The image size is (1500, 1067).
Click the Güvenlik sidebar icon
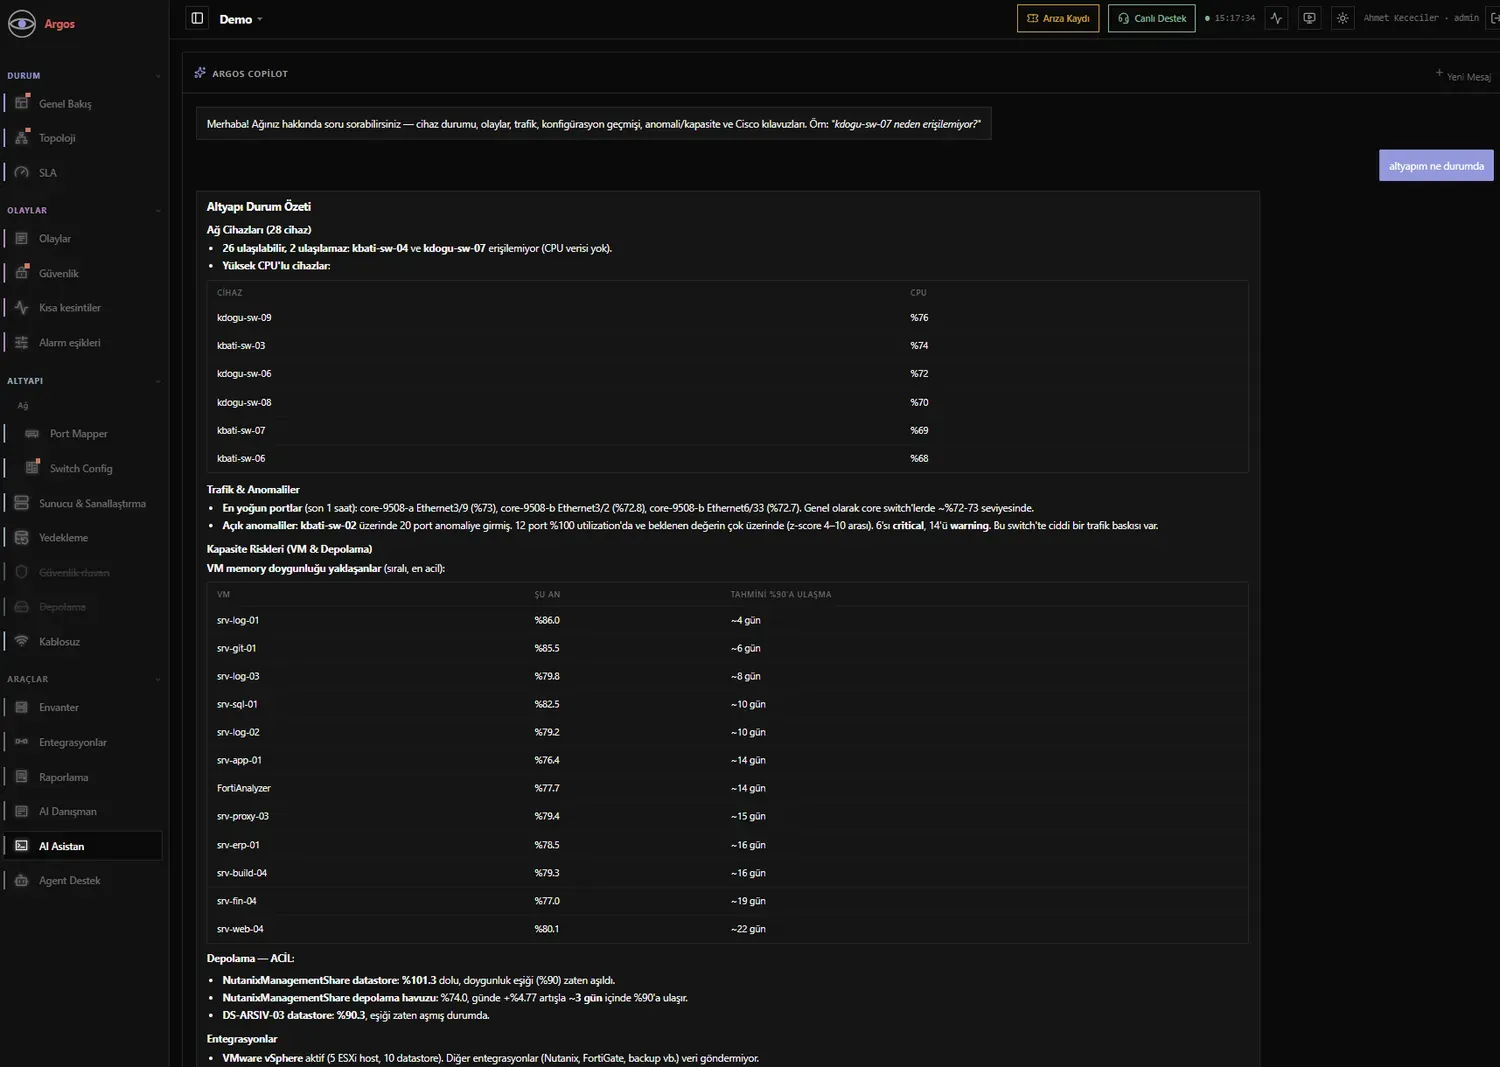[22, 273]
